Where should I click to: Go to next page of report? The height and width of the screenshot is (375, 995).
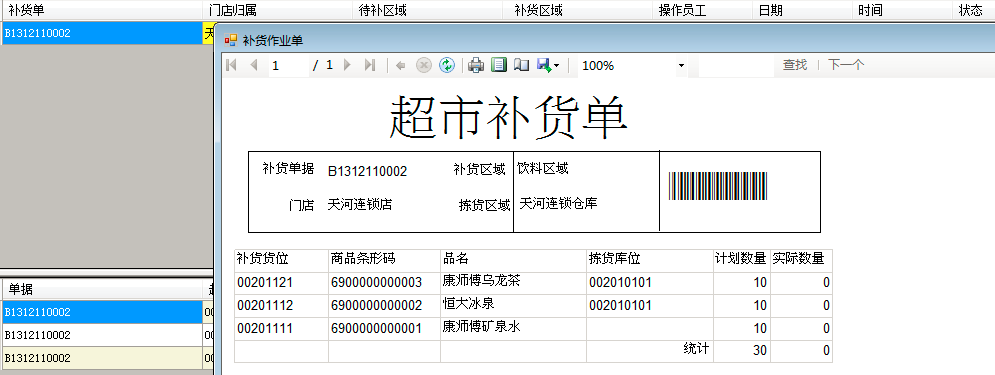pos(347,65)
